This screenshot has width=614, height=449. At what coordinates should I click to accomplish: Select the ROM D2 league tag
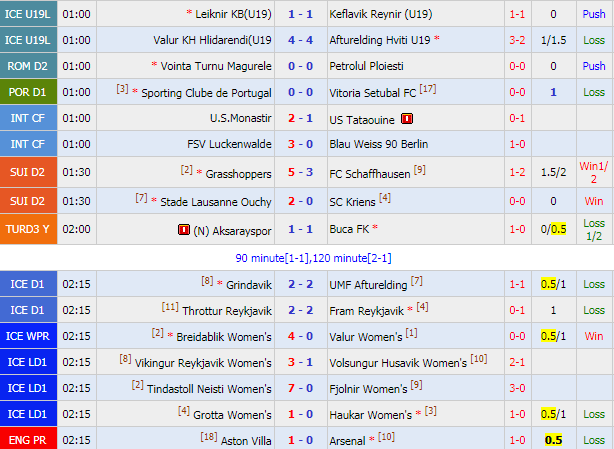[x=28, y=66]
